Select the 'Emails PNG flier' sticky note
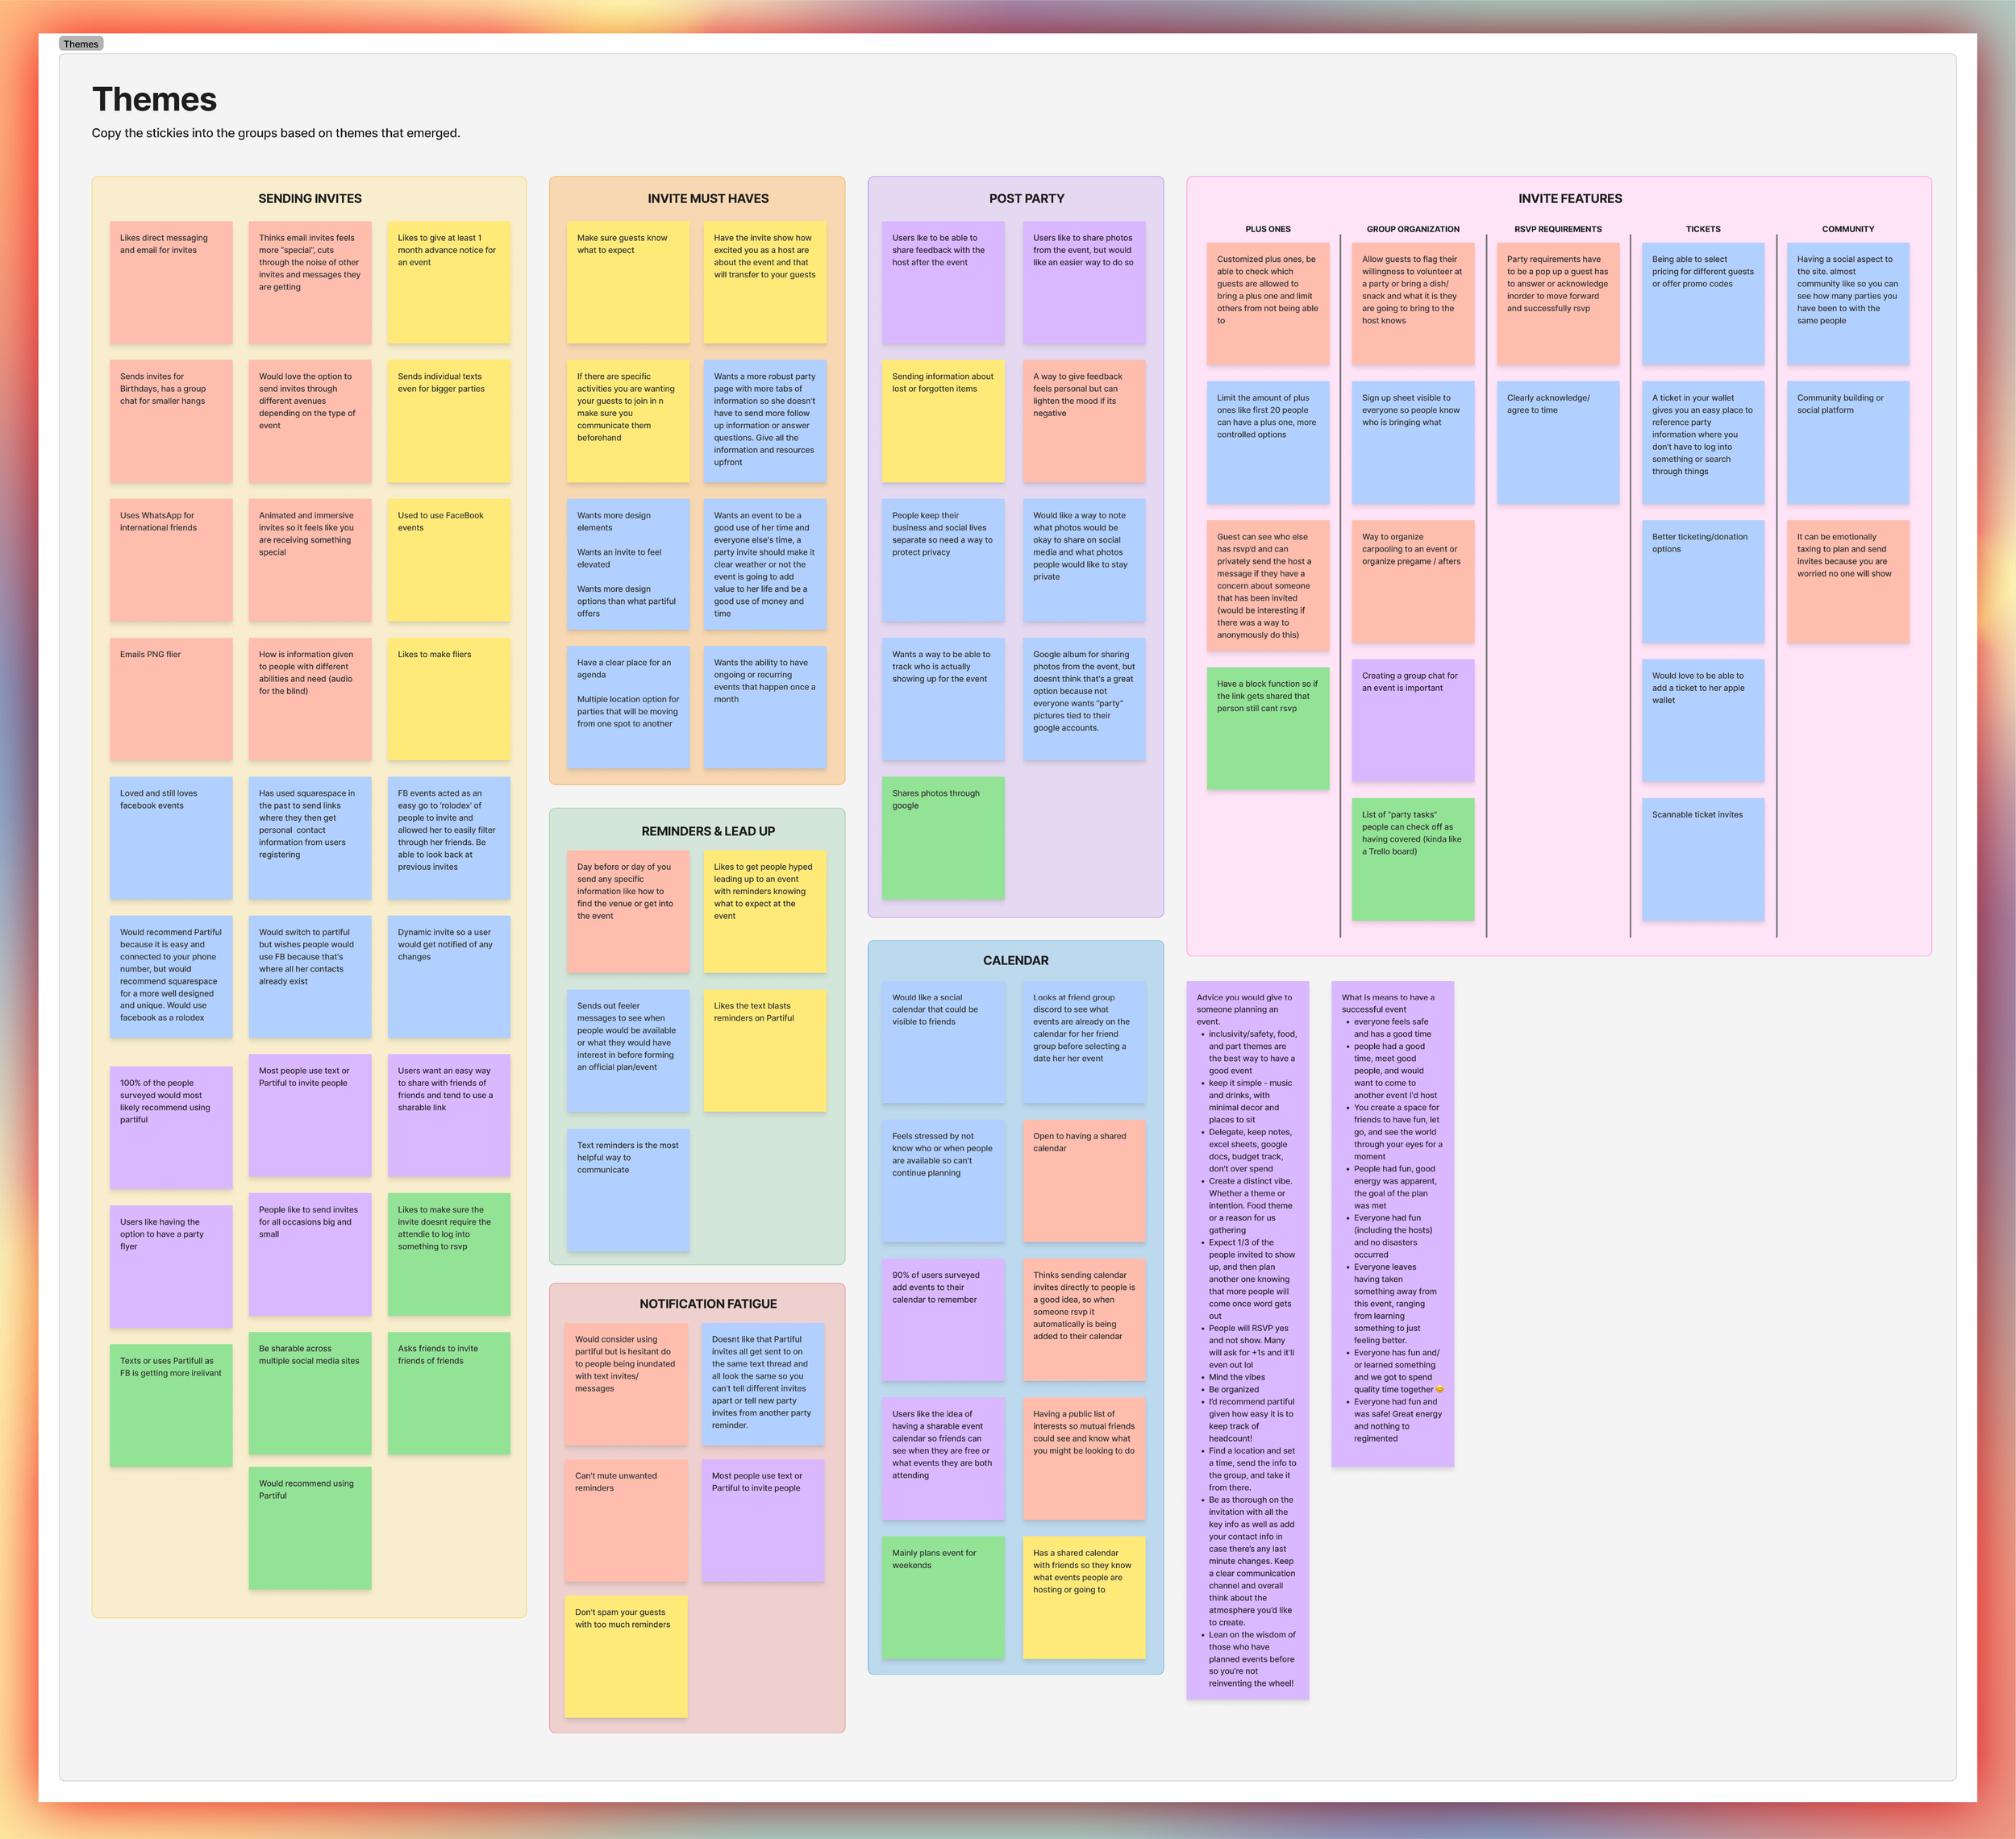Viewport: 2016px width, 1839px height. 171,698
